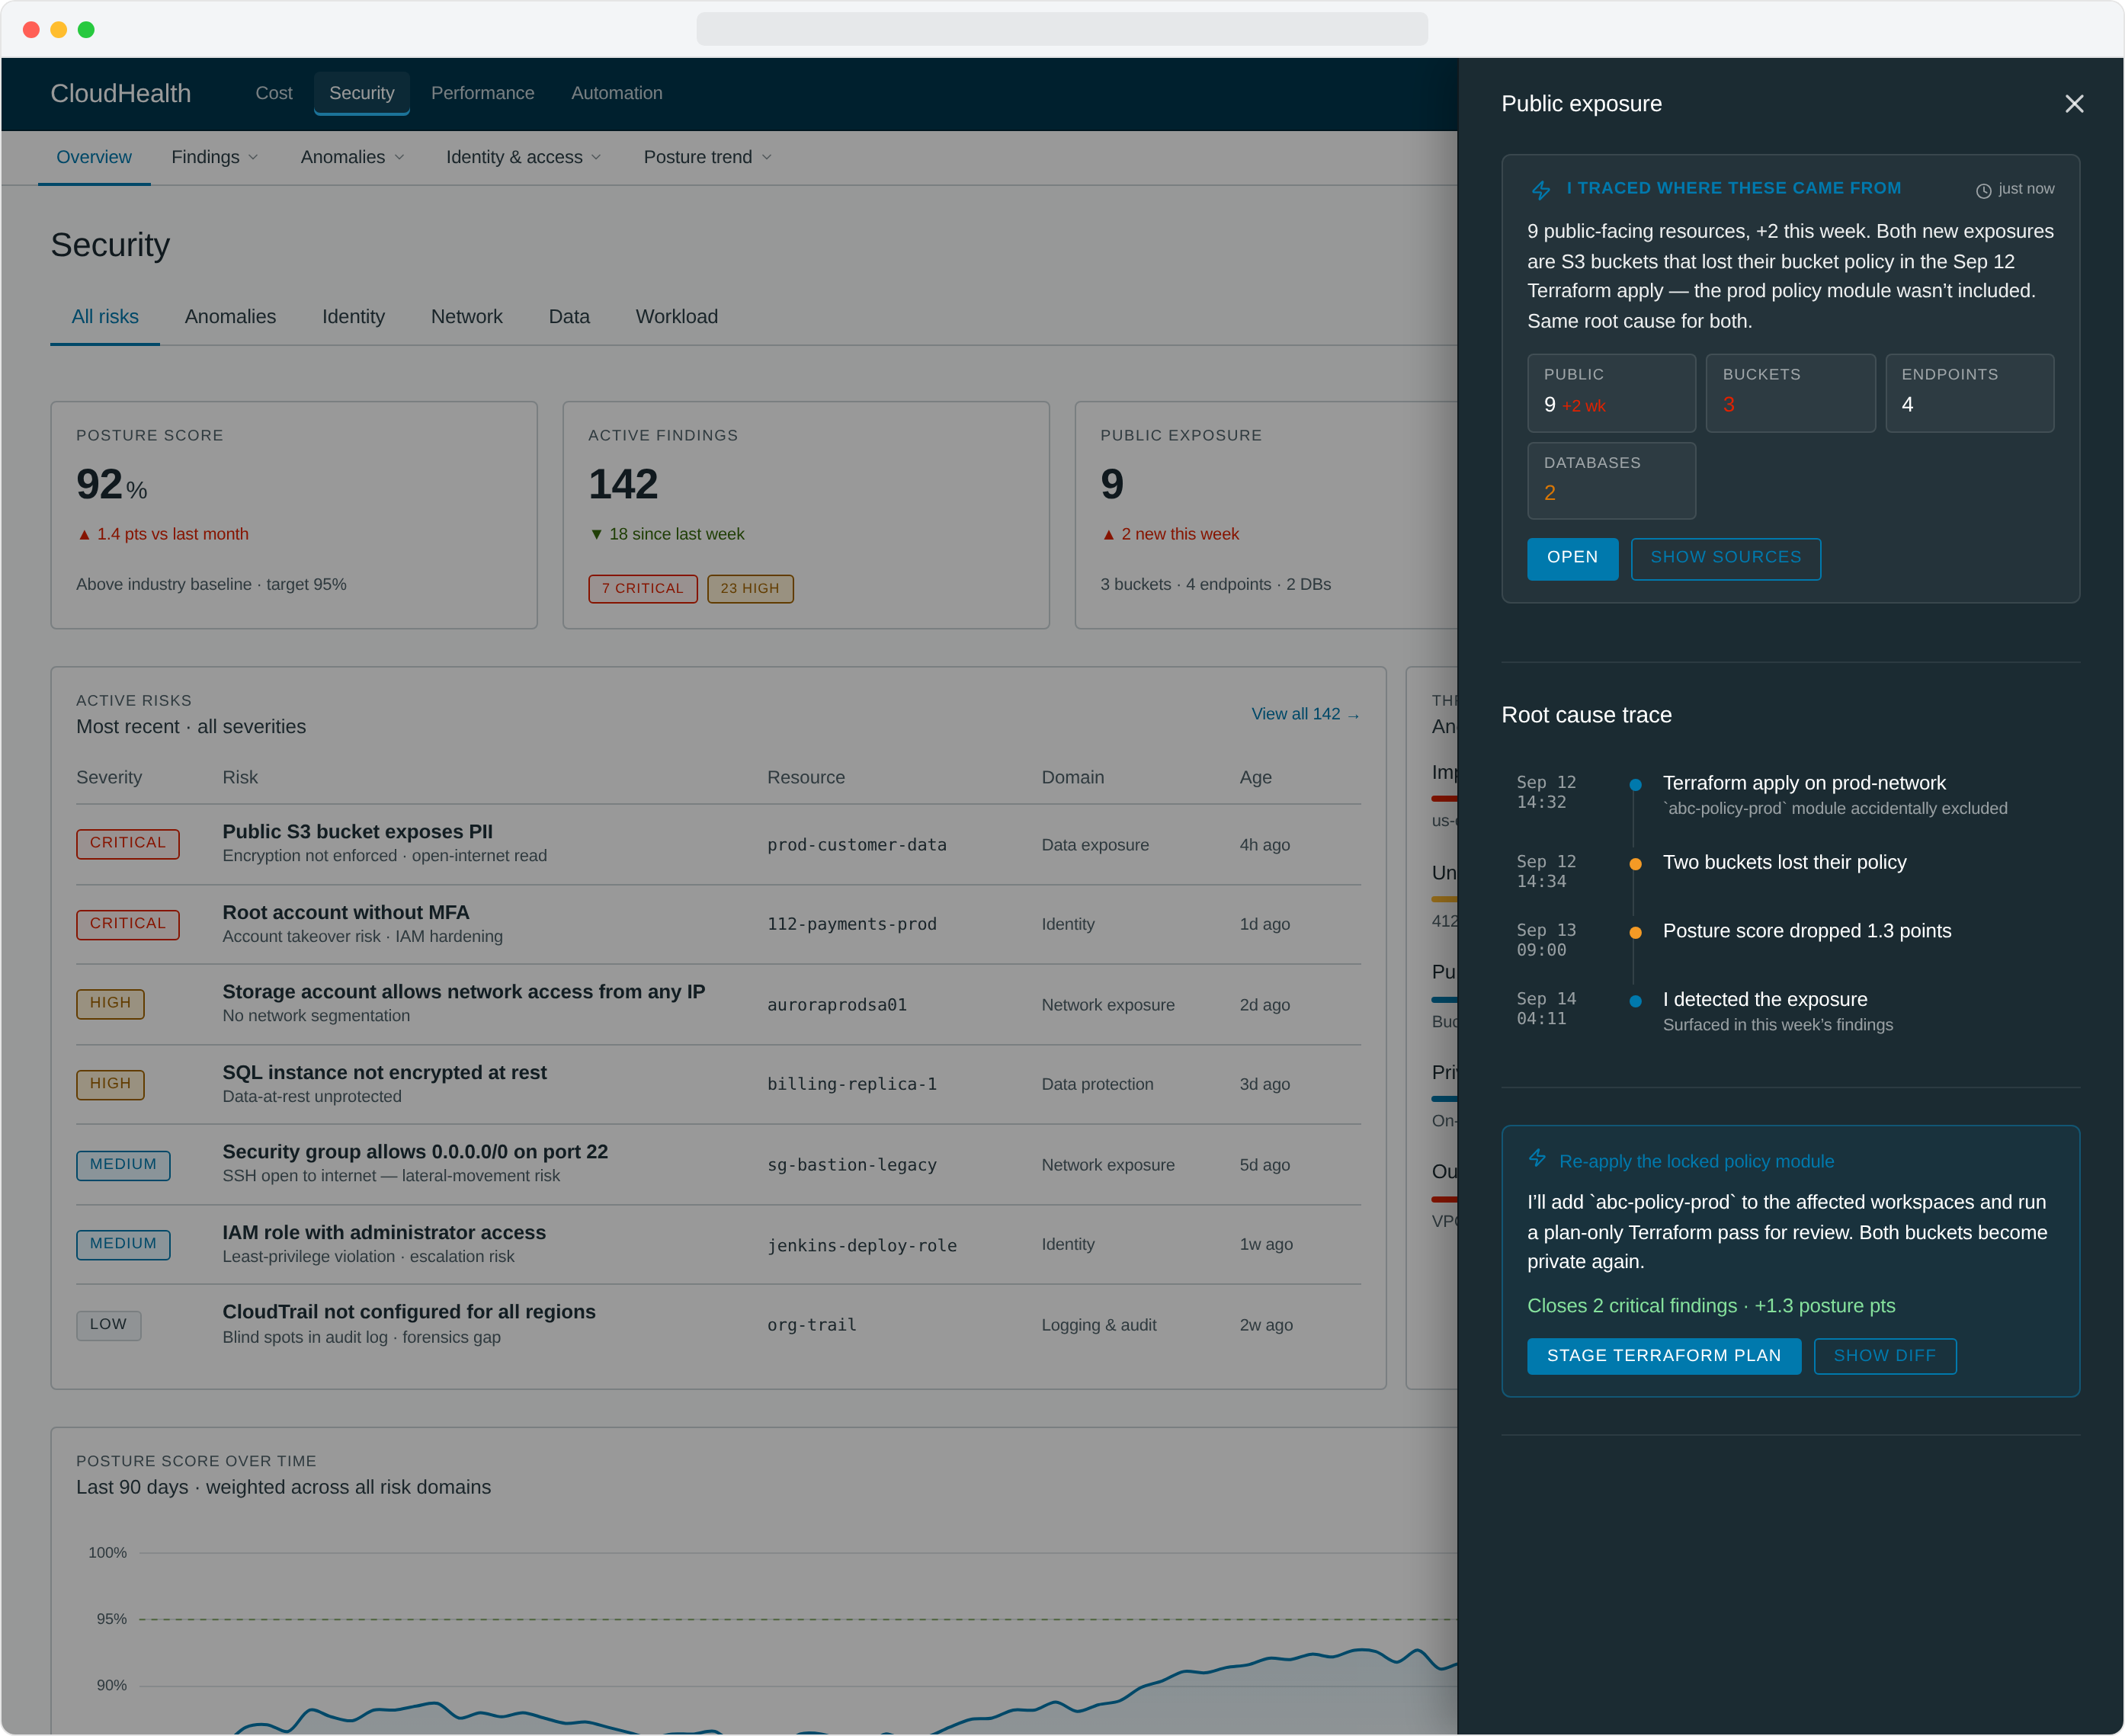Click the 7 CRITICAL badge
The width and height of the screenshot is (2125, 1736).
642,588
